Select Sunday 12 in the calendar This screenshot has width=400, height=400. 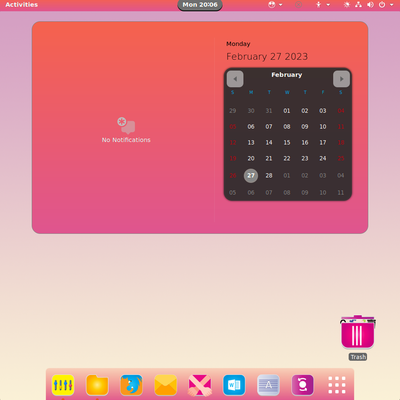coord(233,143)
